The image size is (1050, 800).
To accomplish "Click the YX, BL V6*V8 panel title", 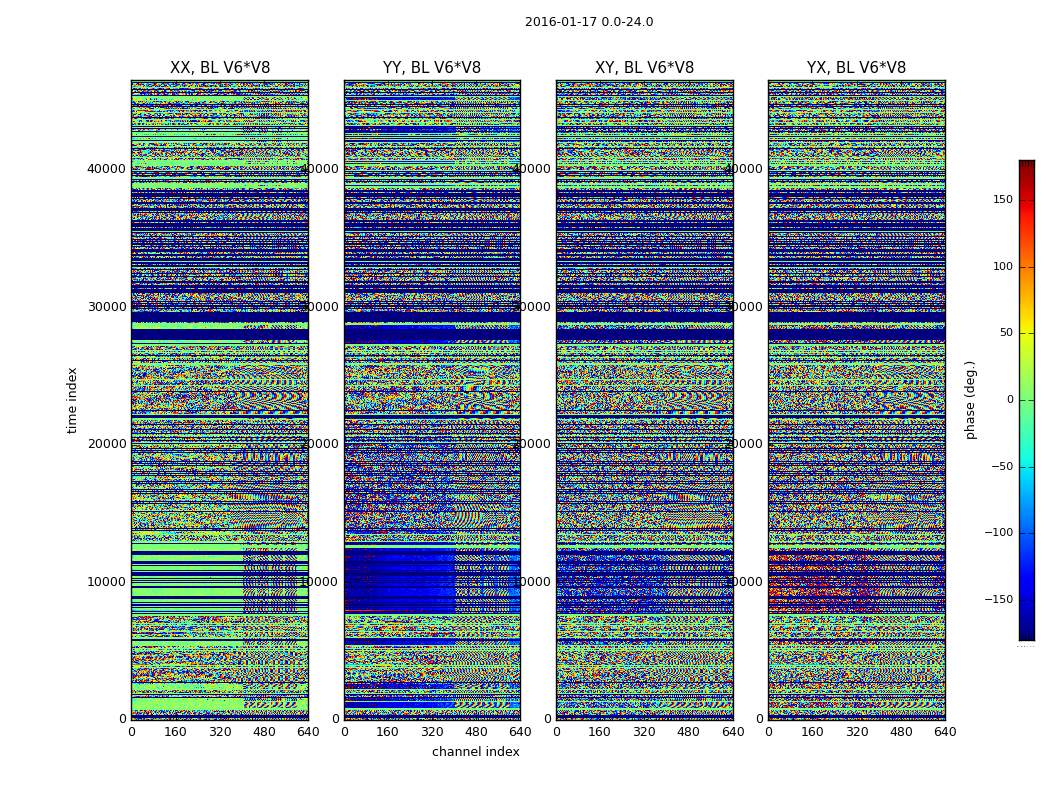I will 856,68.
